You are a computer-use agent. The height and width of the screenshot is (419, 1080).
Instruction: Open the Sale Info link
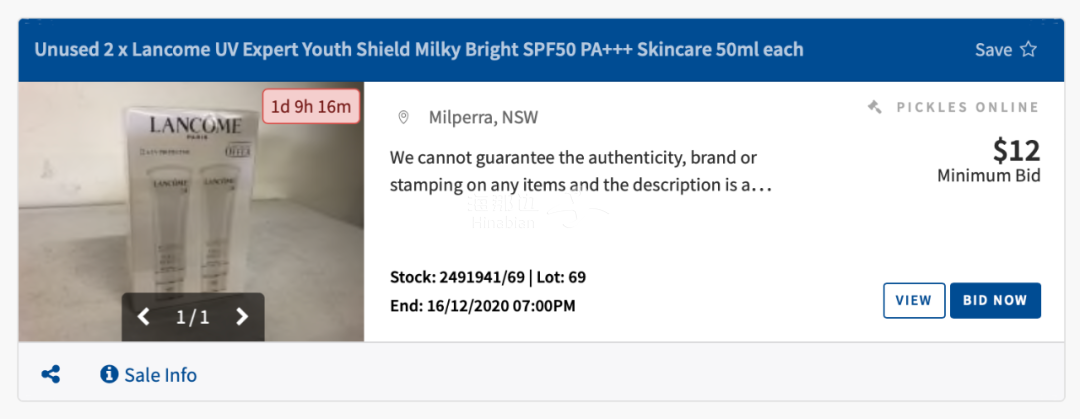click(x=160, y=375)
